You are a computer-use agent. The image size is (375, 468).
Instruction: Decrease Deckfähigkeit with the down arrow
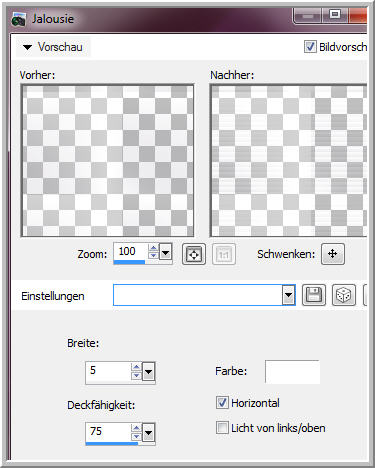136,436
